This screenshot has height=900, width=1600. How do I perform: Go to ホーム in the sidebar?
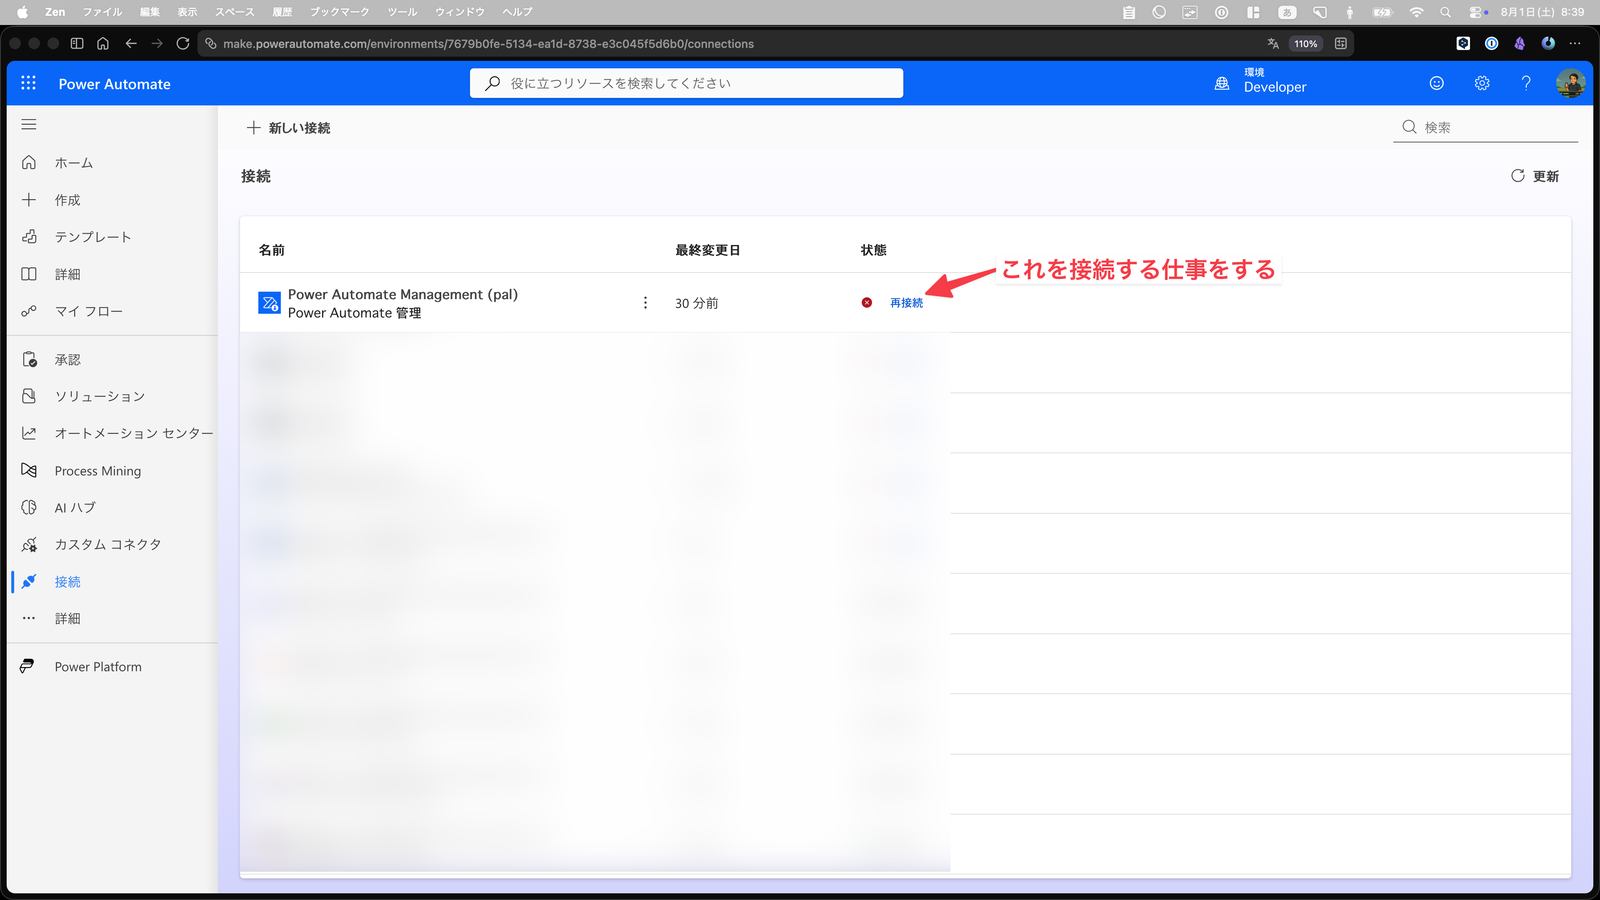click(x=74, y=163)
